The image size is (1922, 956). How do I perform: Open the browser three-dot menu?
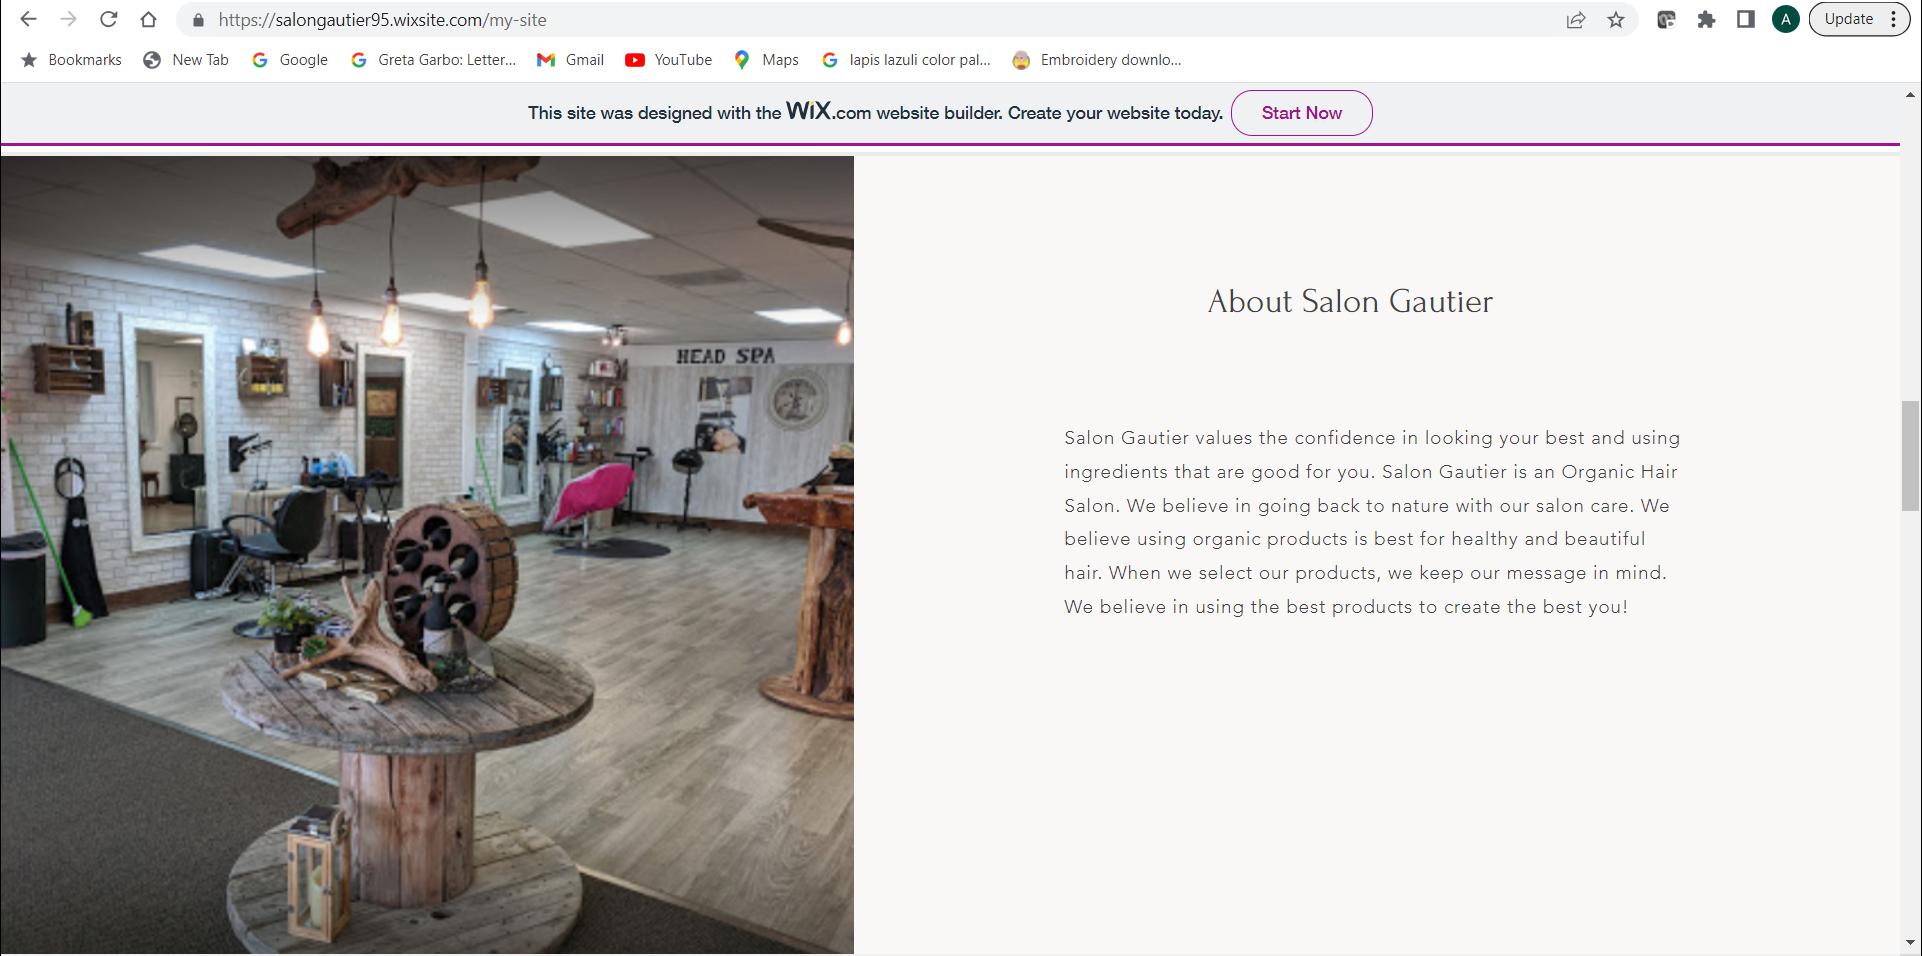tap(1894, 19)
